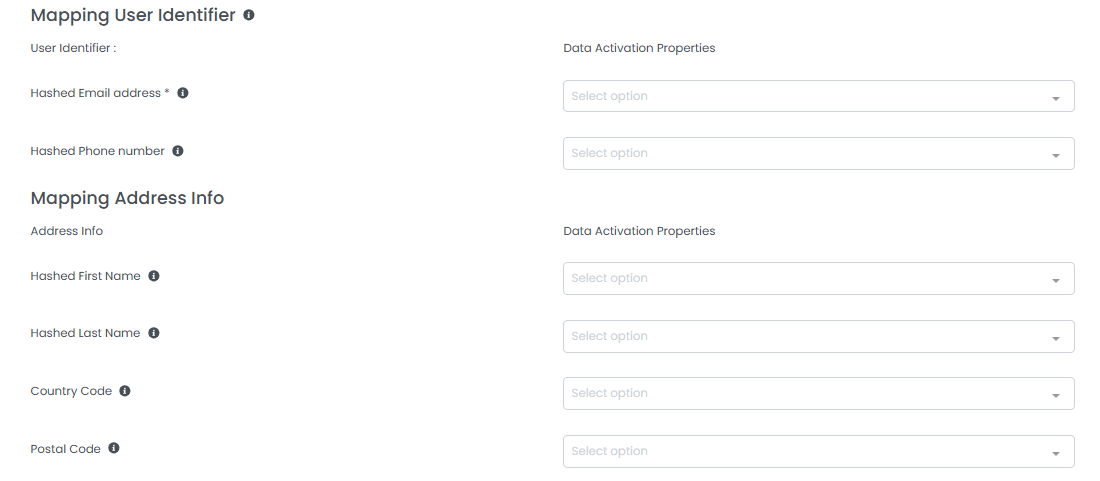Image resolution: width=1100 pixels, height=481 pixels.
Task: Click the Mapping Address Info heading
Action: [127, 198]
